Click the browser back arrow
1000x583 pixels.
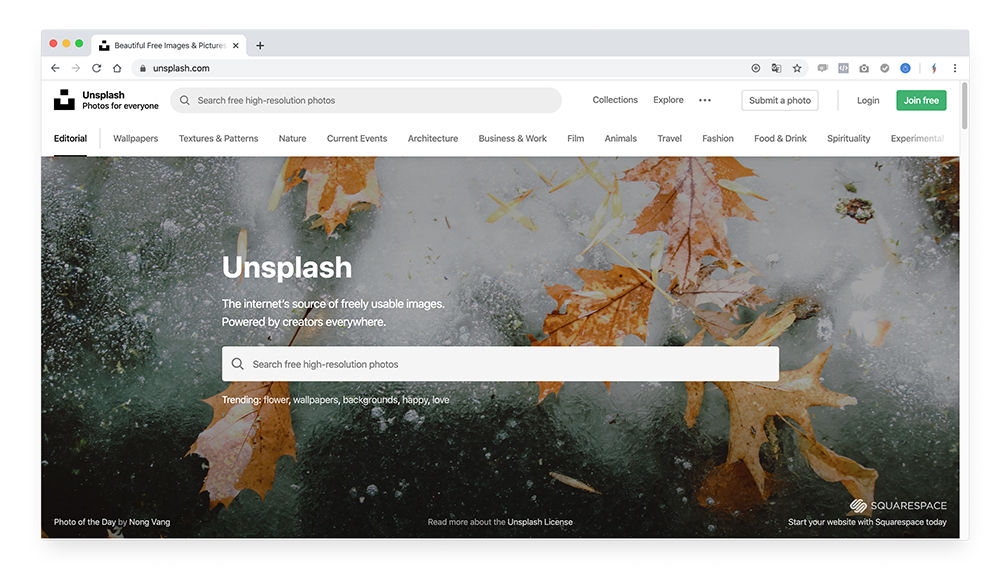click(x=55, y=68)
